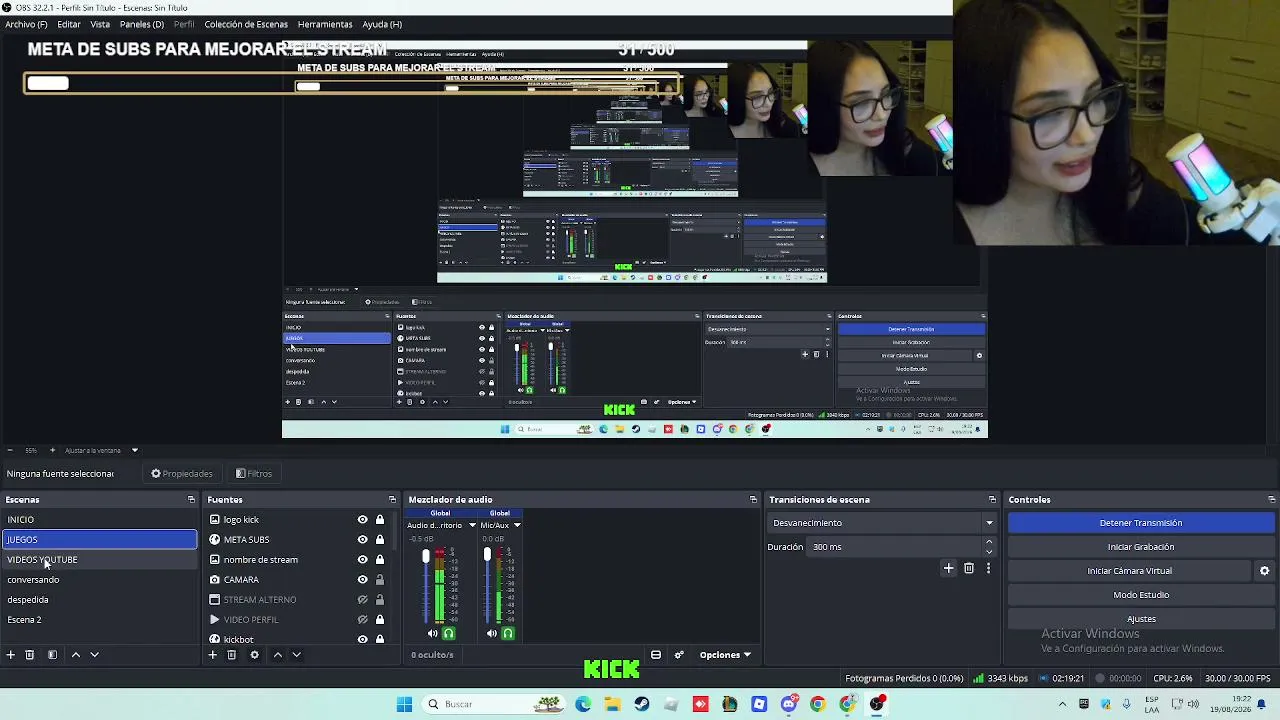Undock the Controles panel

click(1271, 499)
